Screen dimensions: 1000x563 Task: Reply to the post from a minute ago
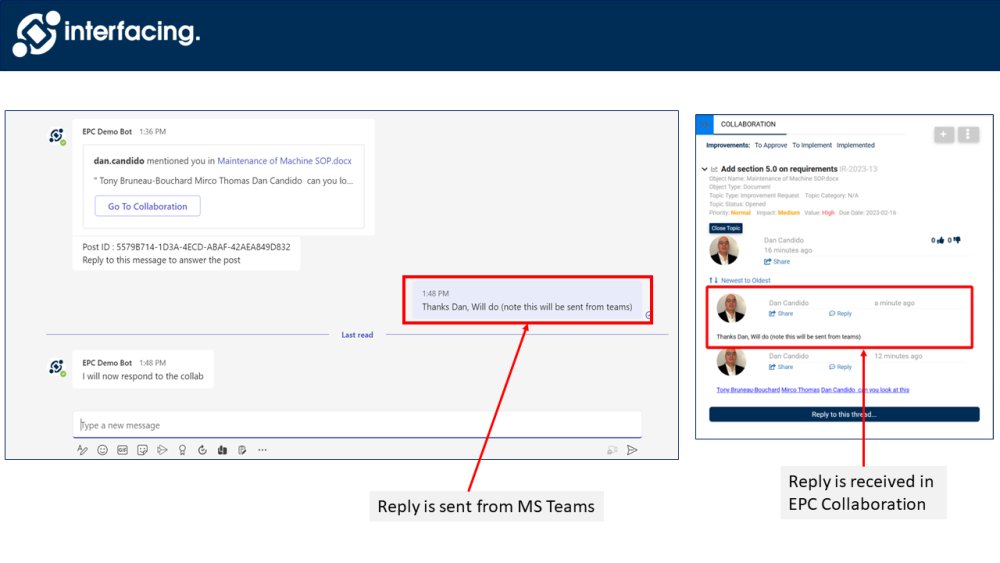pyautogui.click(x=840, y=314)
